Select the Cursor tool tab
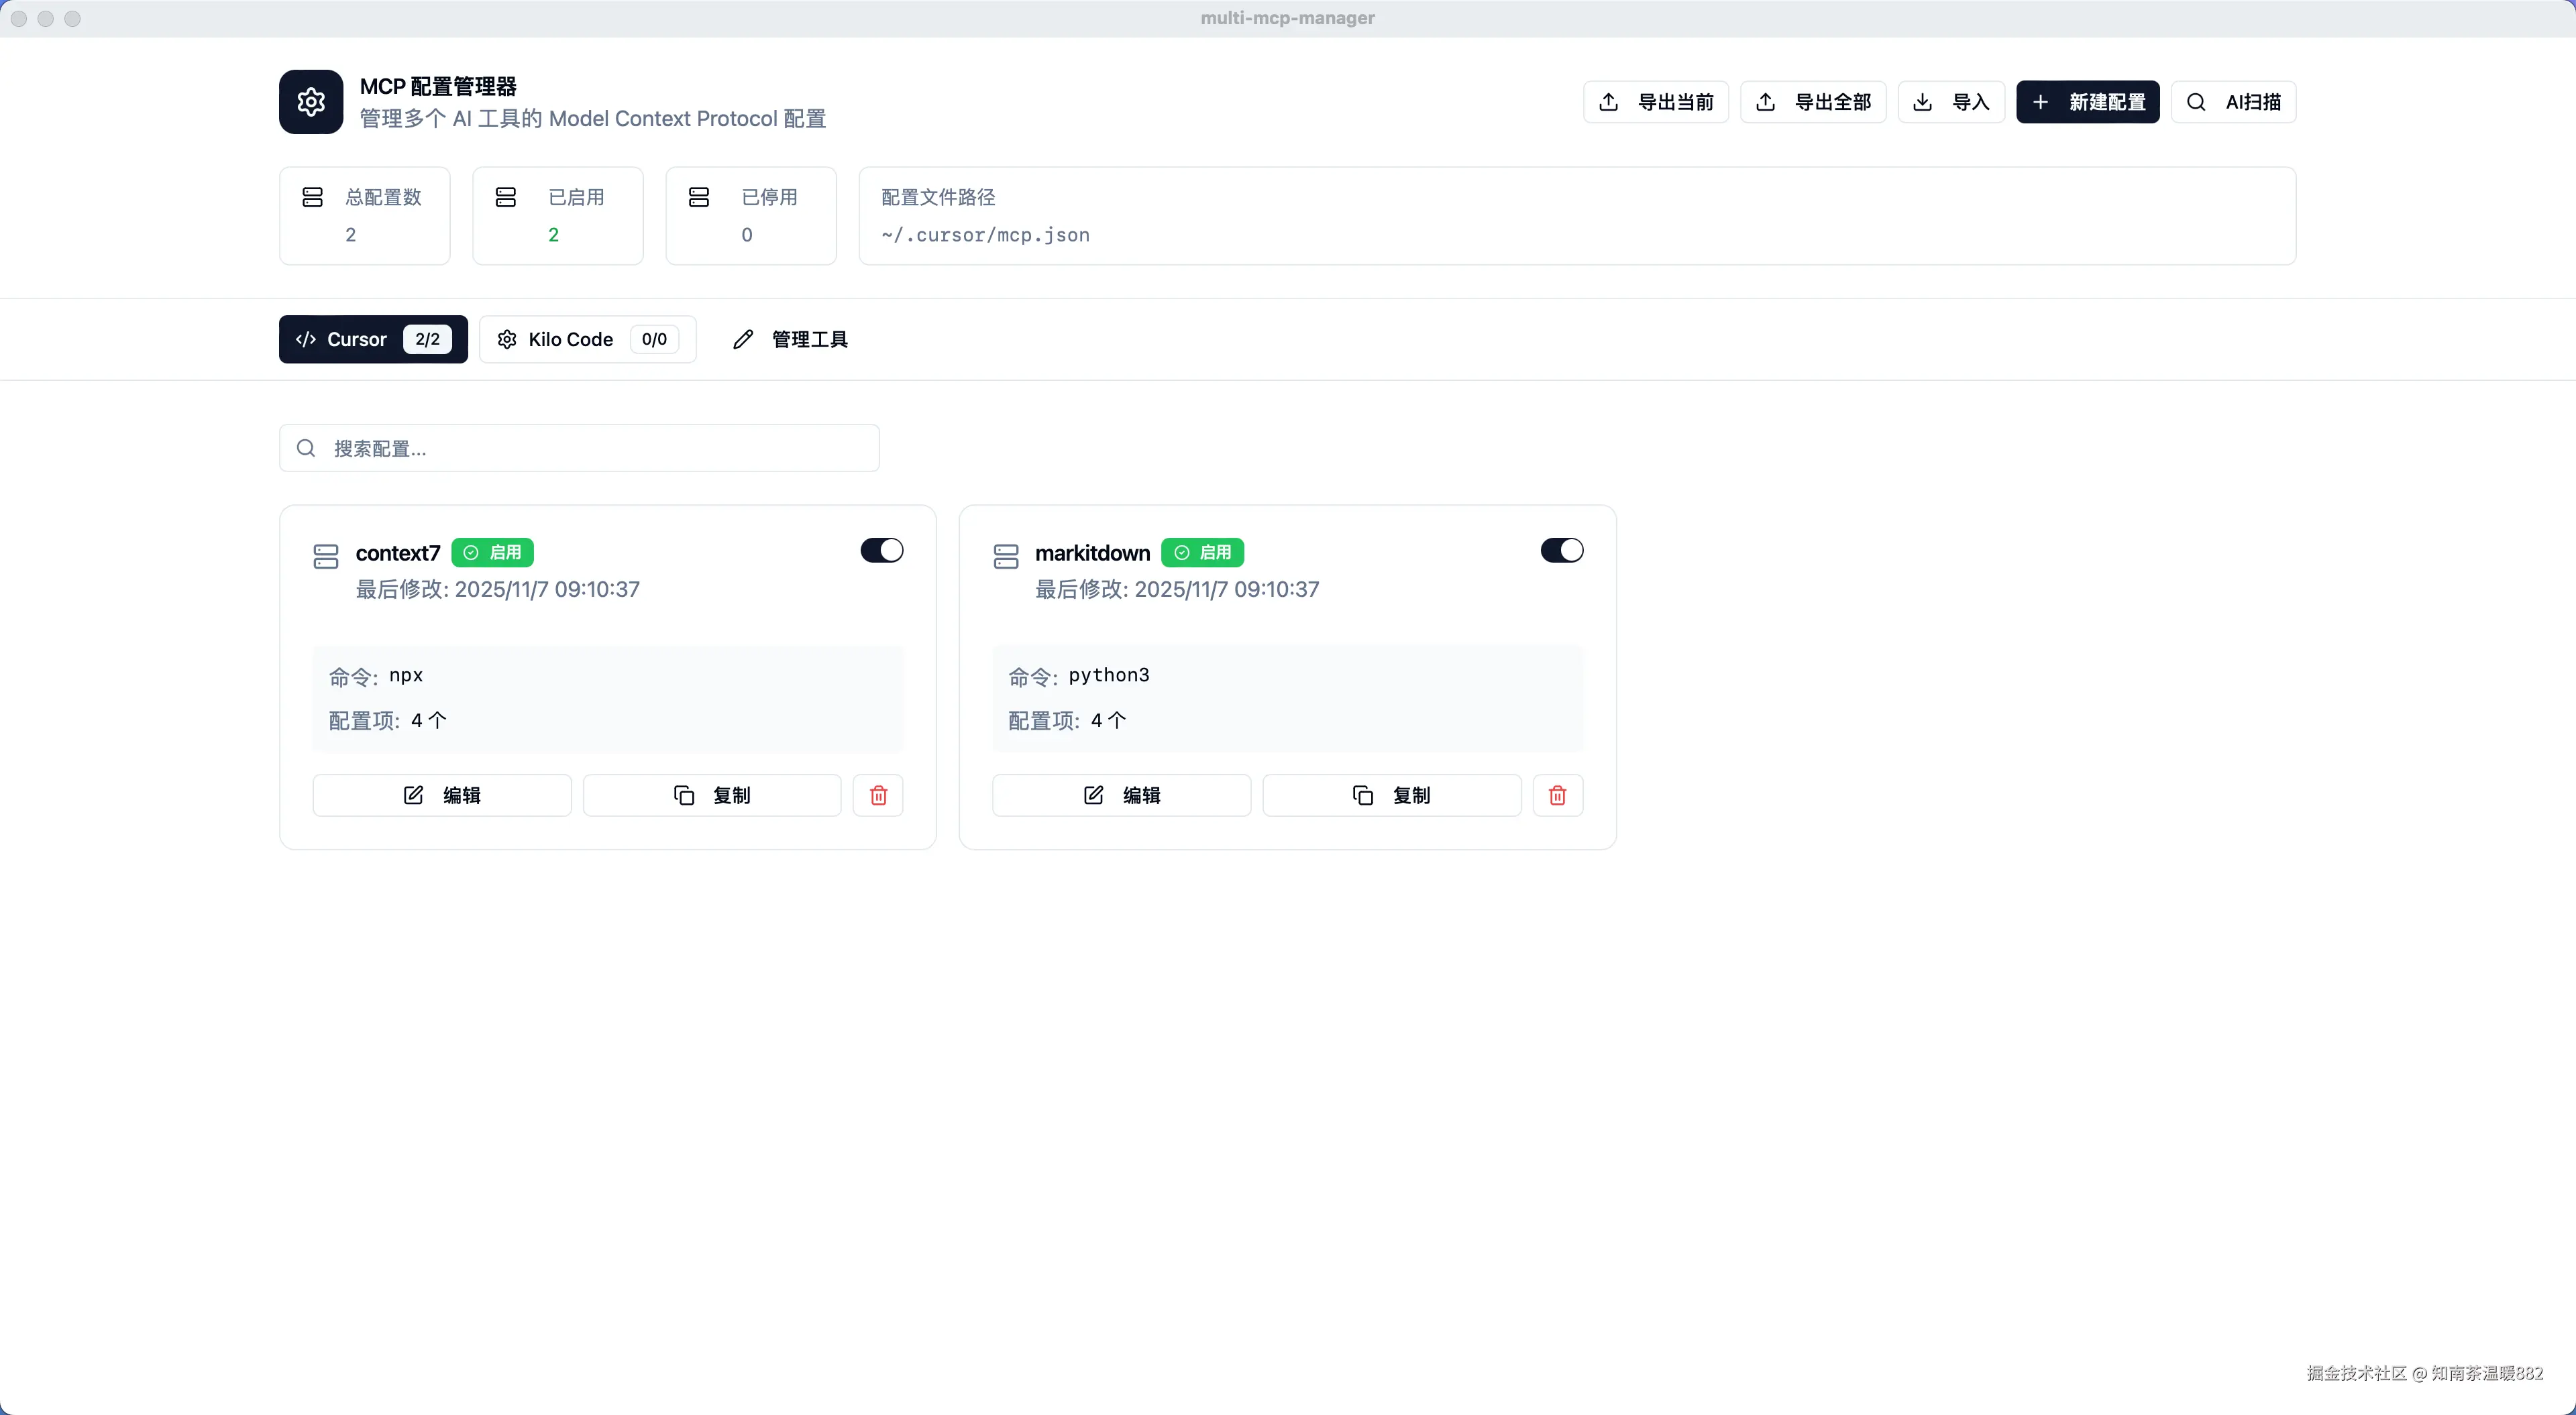 (x=372, y=339)
